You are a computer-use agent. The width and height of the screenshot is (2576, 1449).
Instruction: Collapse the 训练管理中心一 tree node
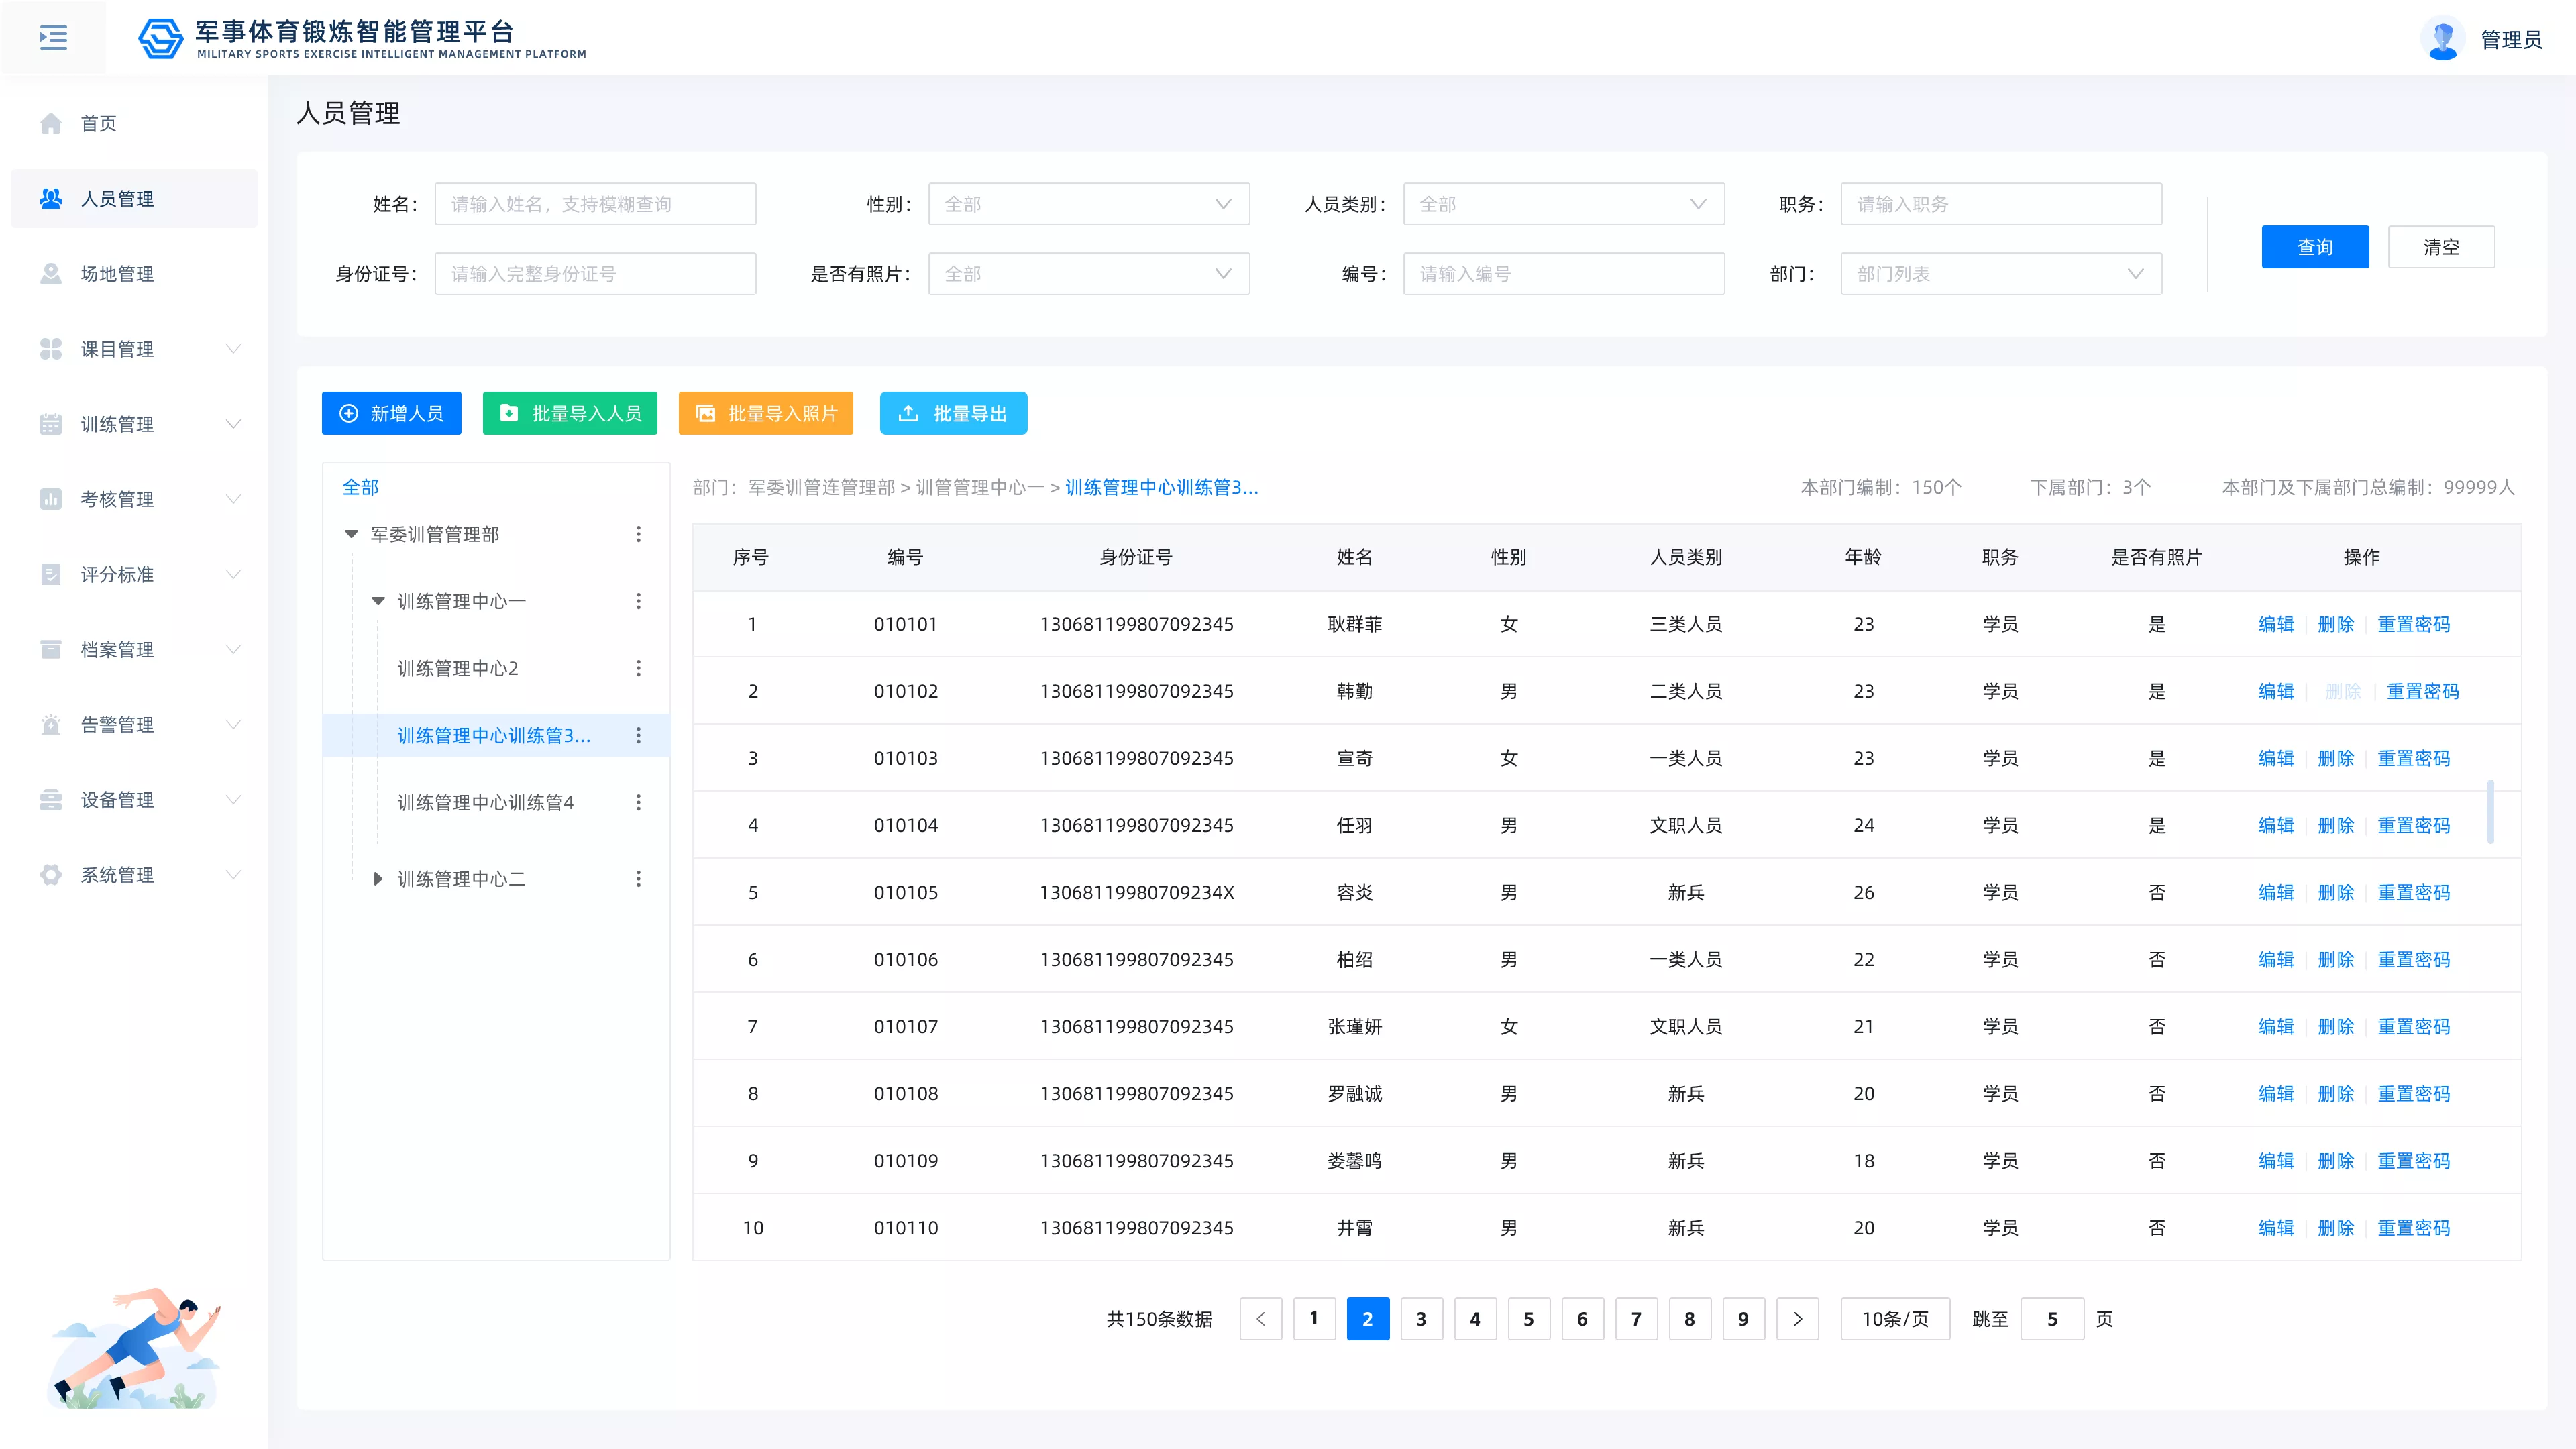(378, 601)
